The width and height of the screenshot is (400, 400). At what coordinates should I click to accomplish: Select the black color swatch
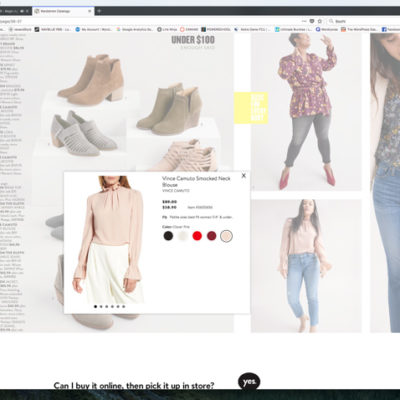pyautogui.click(x=168, y=236)
